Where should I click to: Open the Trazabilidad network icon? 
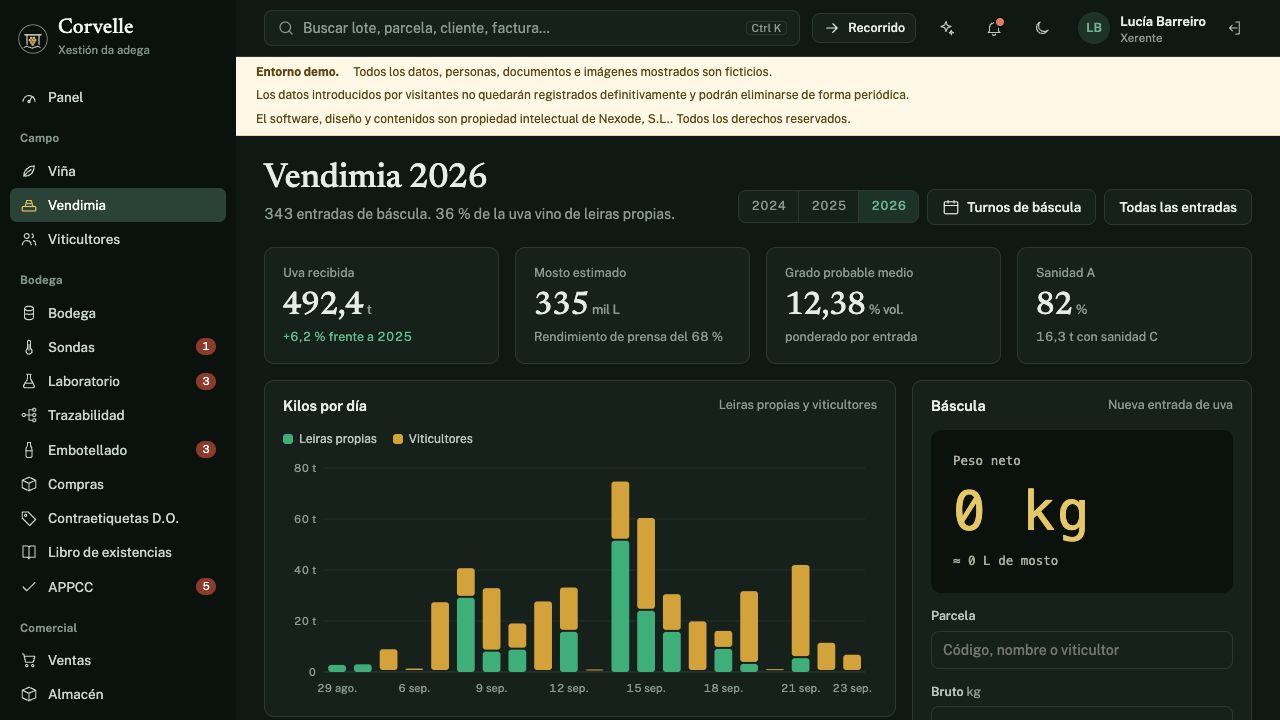(29, 416)
